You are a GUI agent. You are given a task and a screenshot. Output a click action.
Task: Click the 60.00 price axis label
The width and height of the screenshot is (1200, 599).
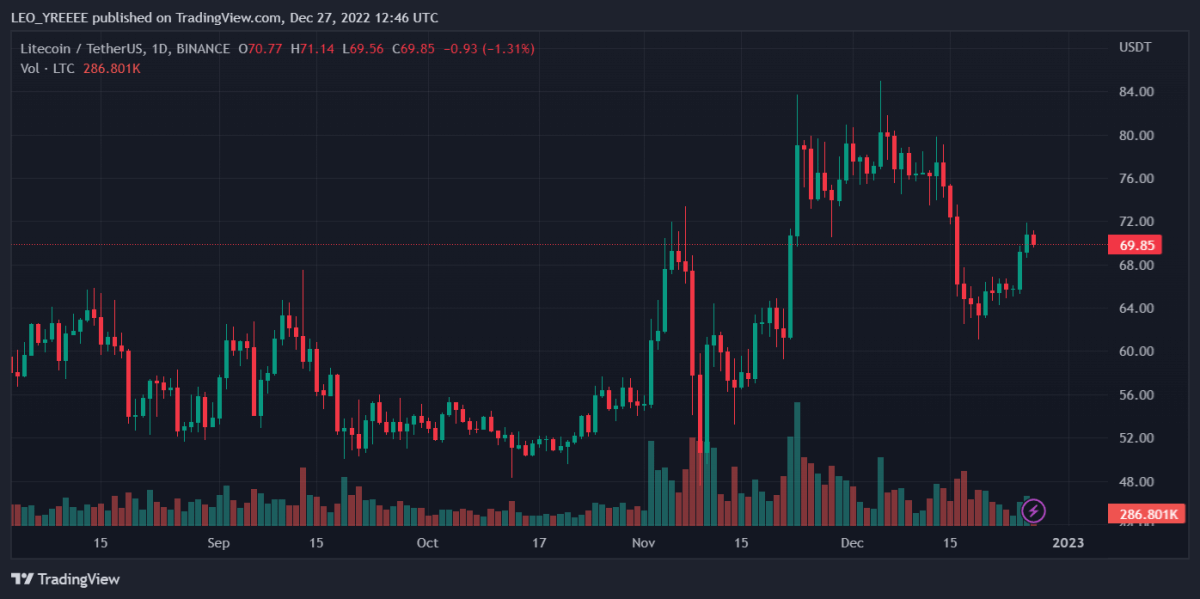tap(1138, 351)
